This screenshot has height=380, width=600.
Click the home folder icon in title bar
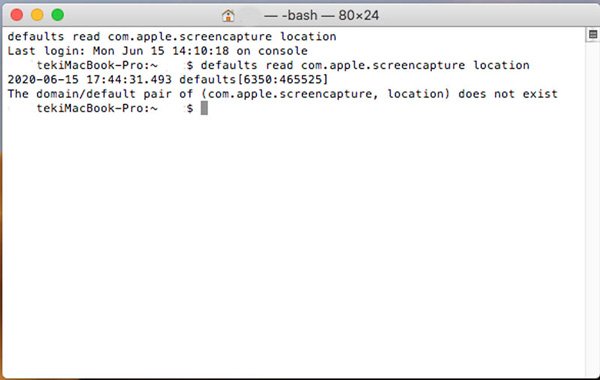click(x=228, y=15)
